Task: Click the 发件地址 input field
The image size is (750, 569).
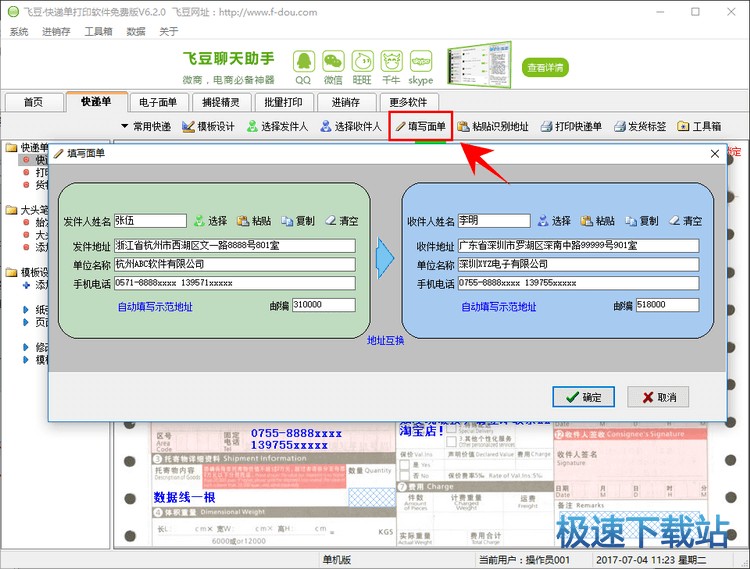Action: (x=235, y=246)
